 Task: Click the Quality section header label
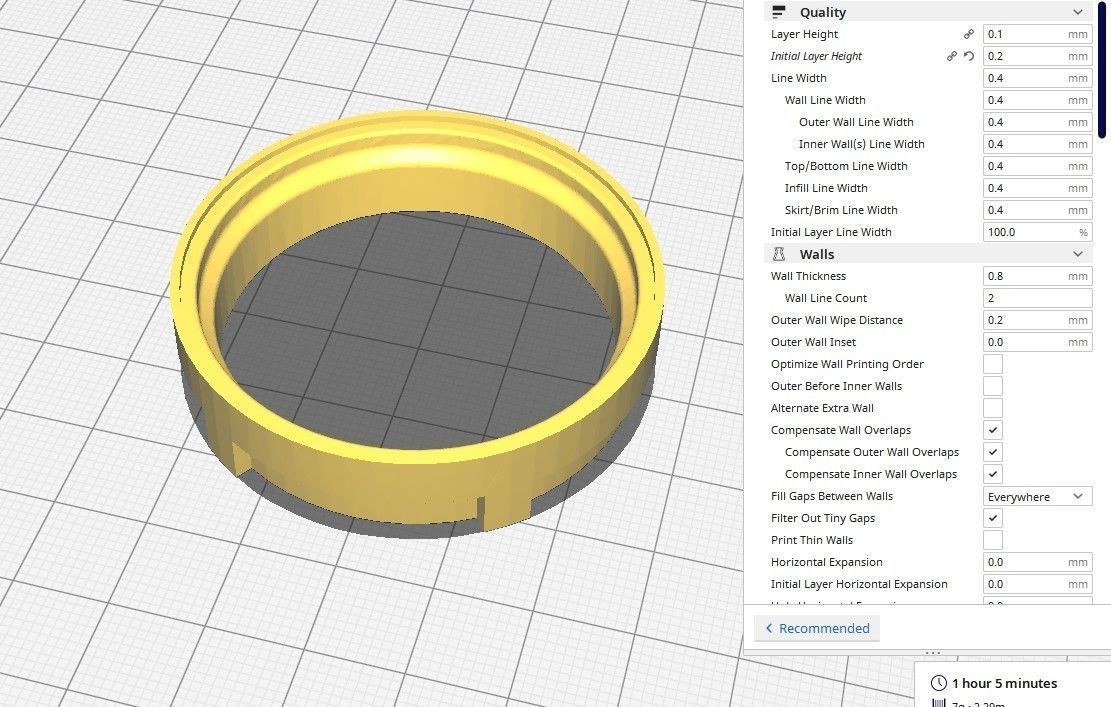823,12
